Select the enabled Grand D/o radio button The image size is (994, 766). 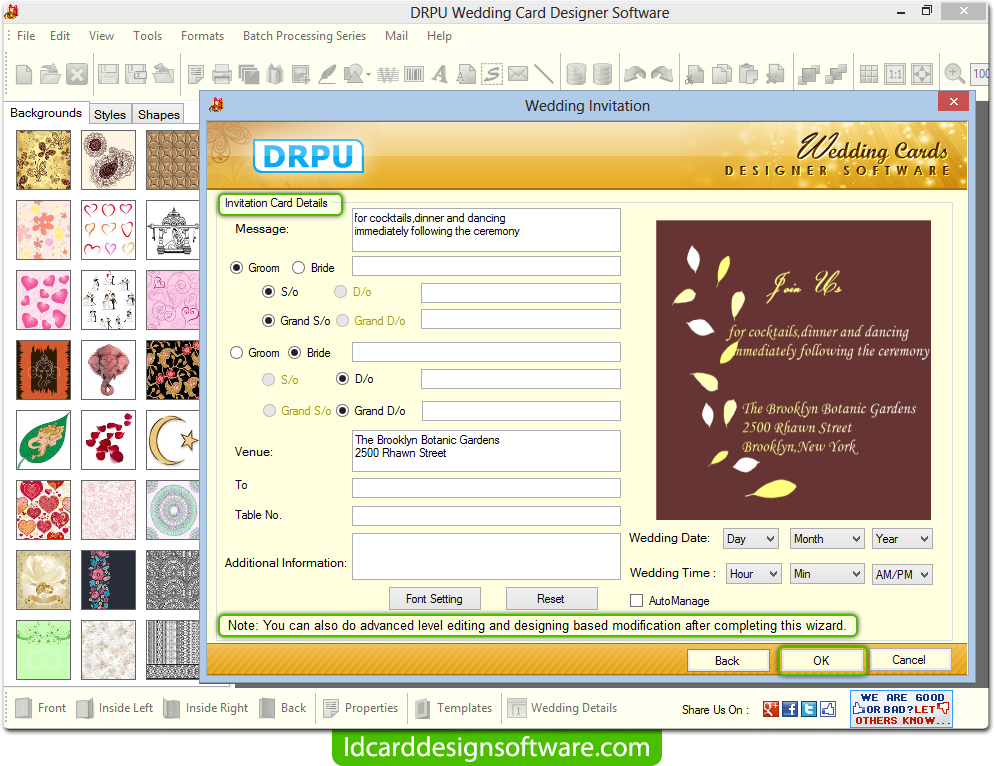point(342,411)
